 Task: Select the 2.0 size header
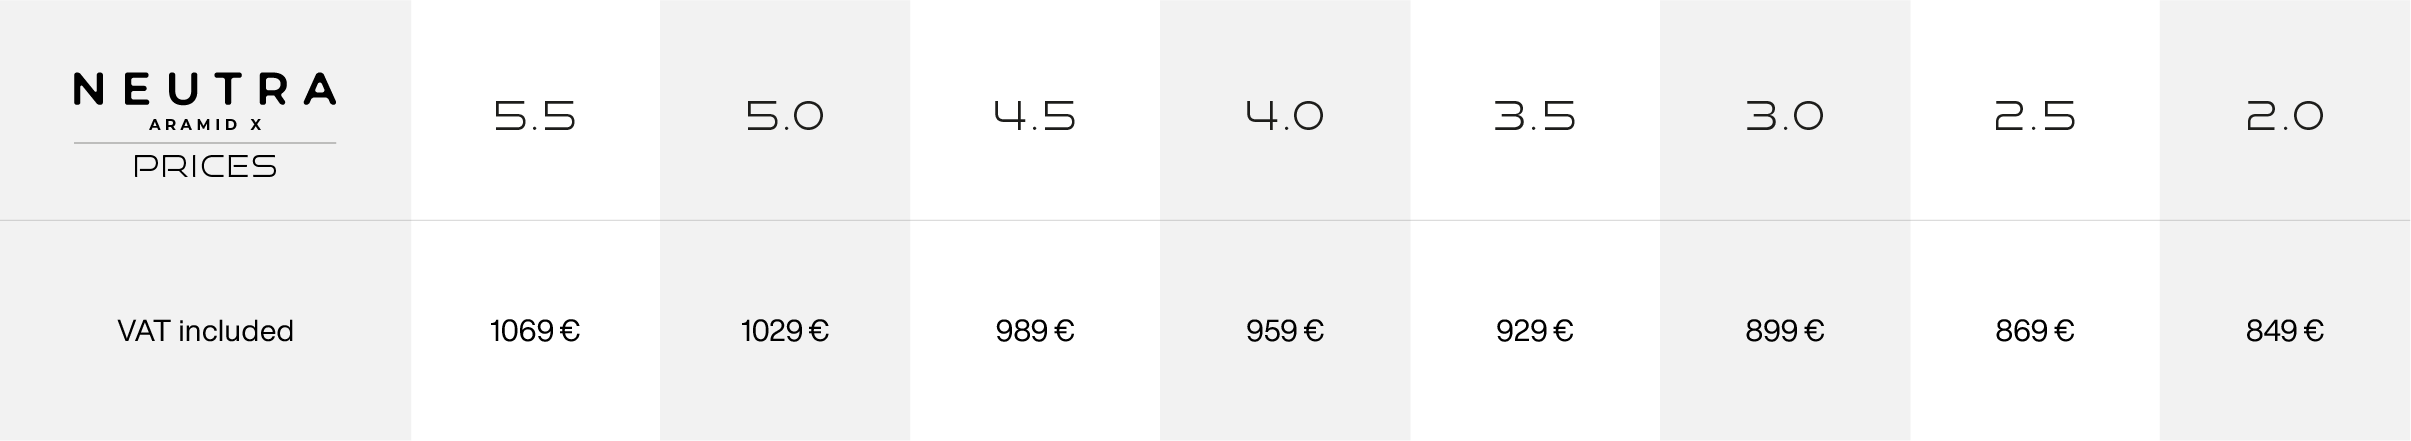click(x=2285, y=116)
